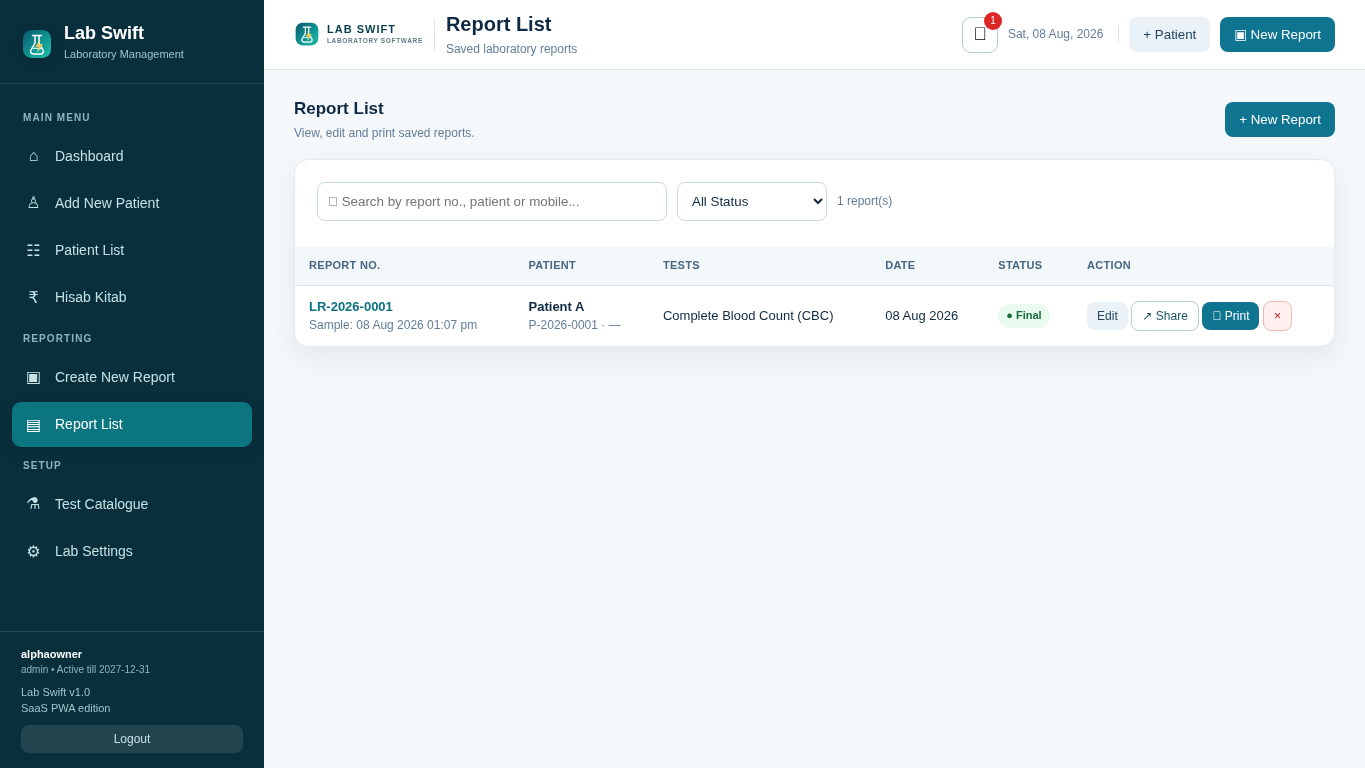Click the STATUS column header
This screenshot has width=1365, height=768.
point(1020,265)
